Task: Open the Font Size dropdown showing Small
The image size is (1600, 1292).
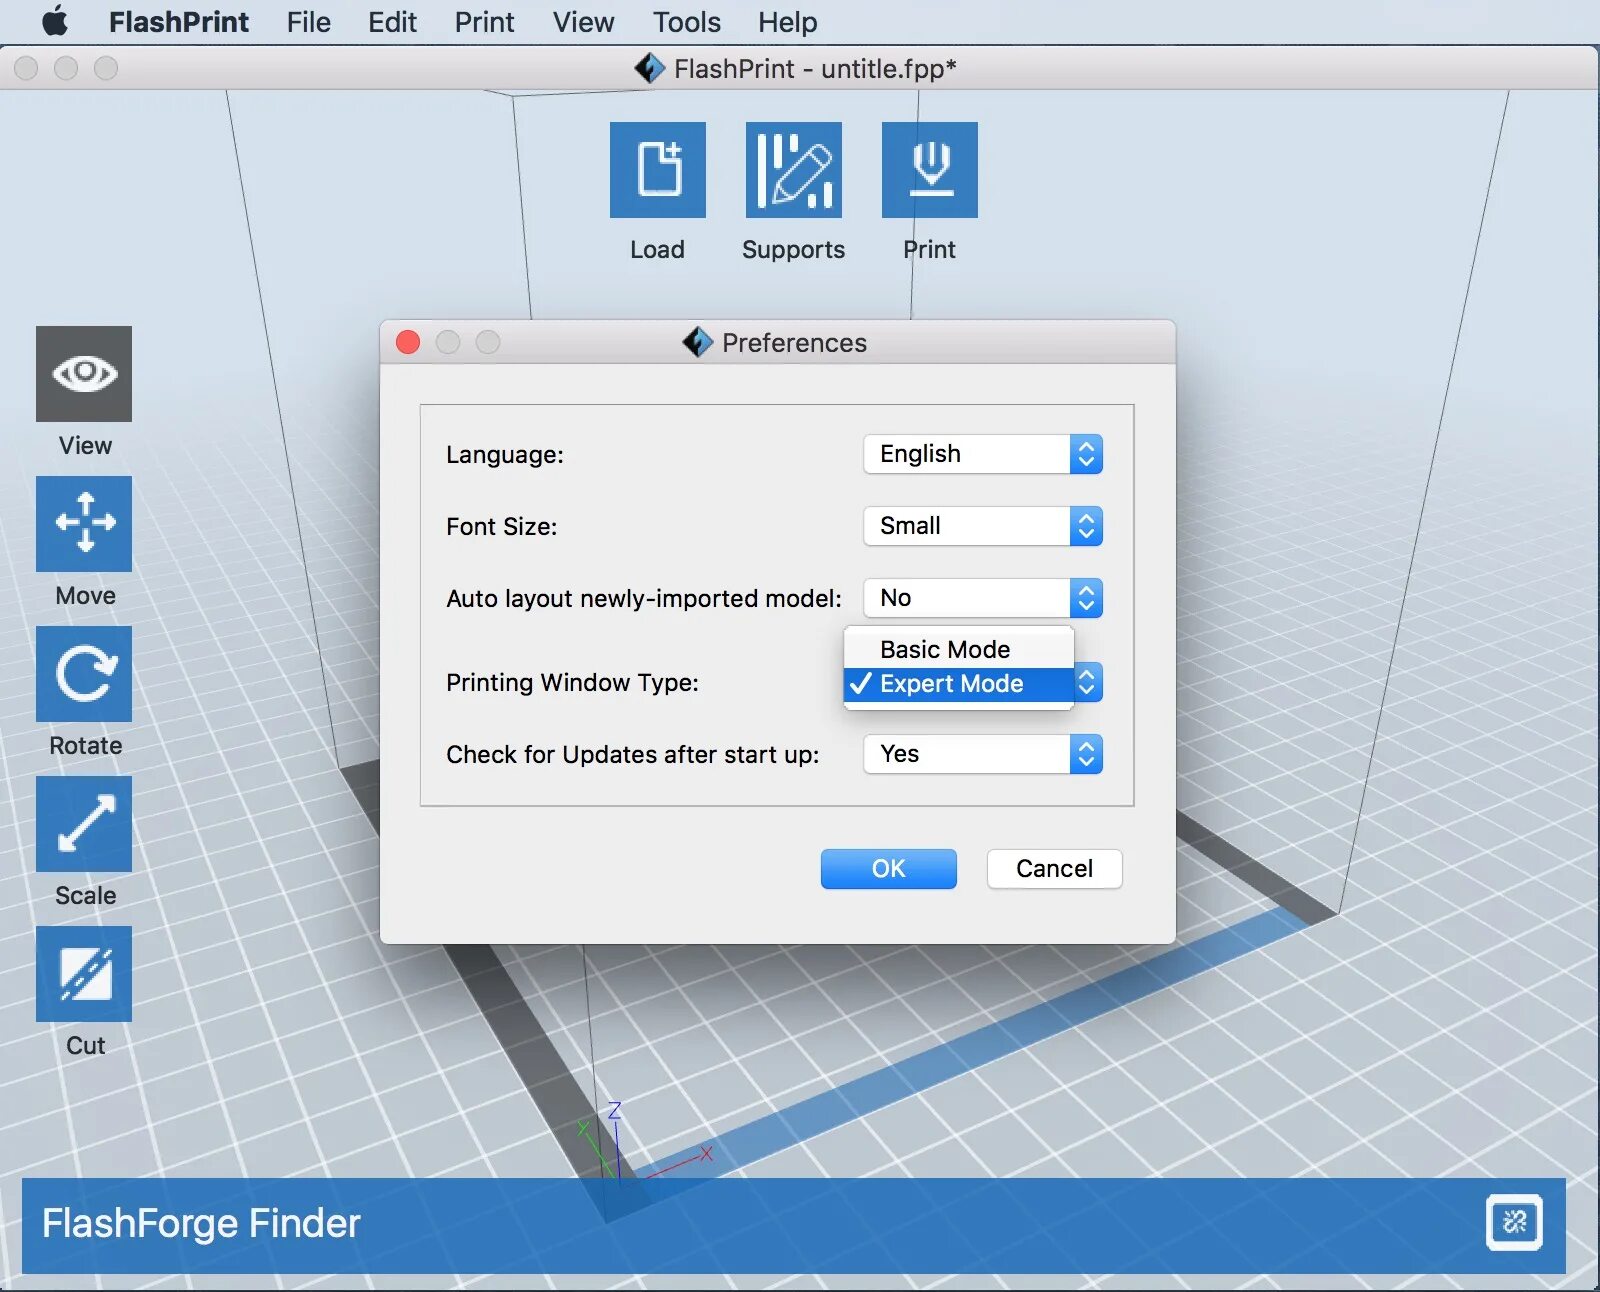Action: tap(983, 526)
